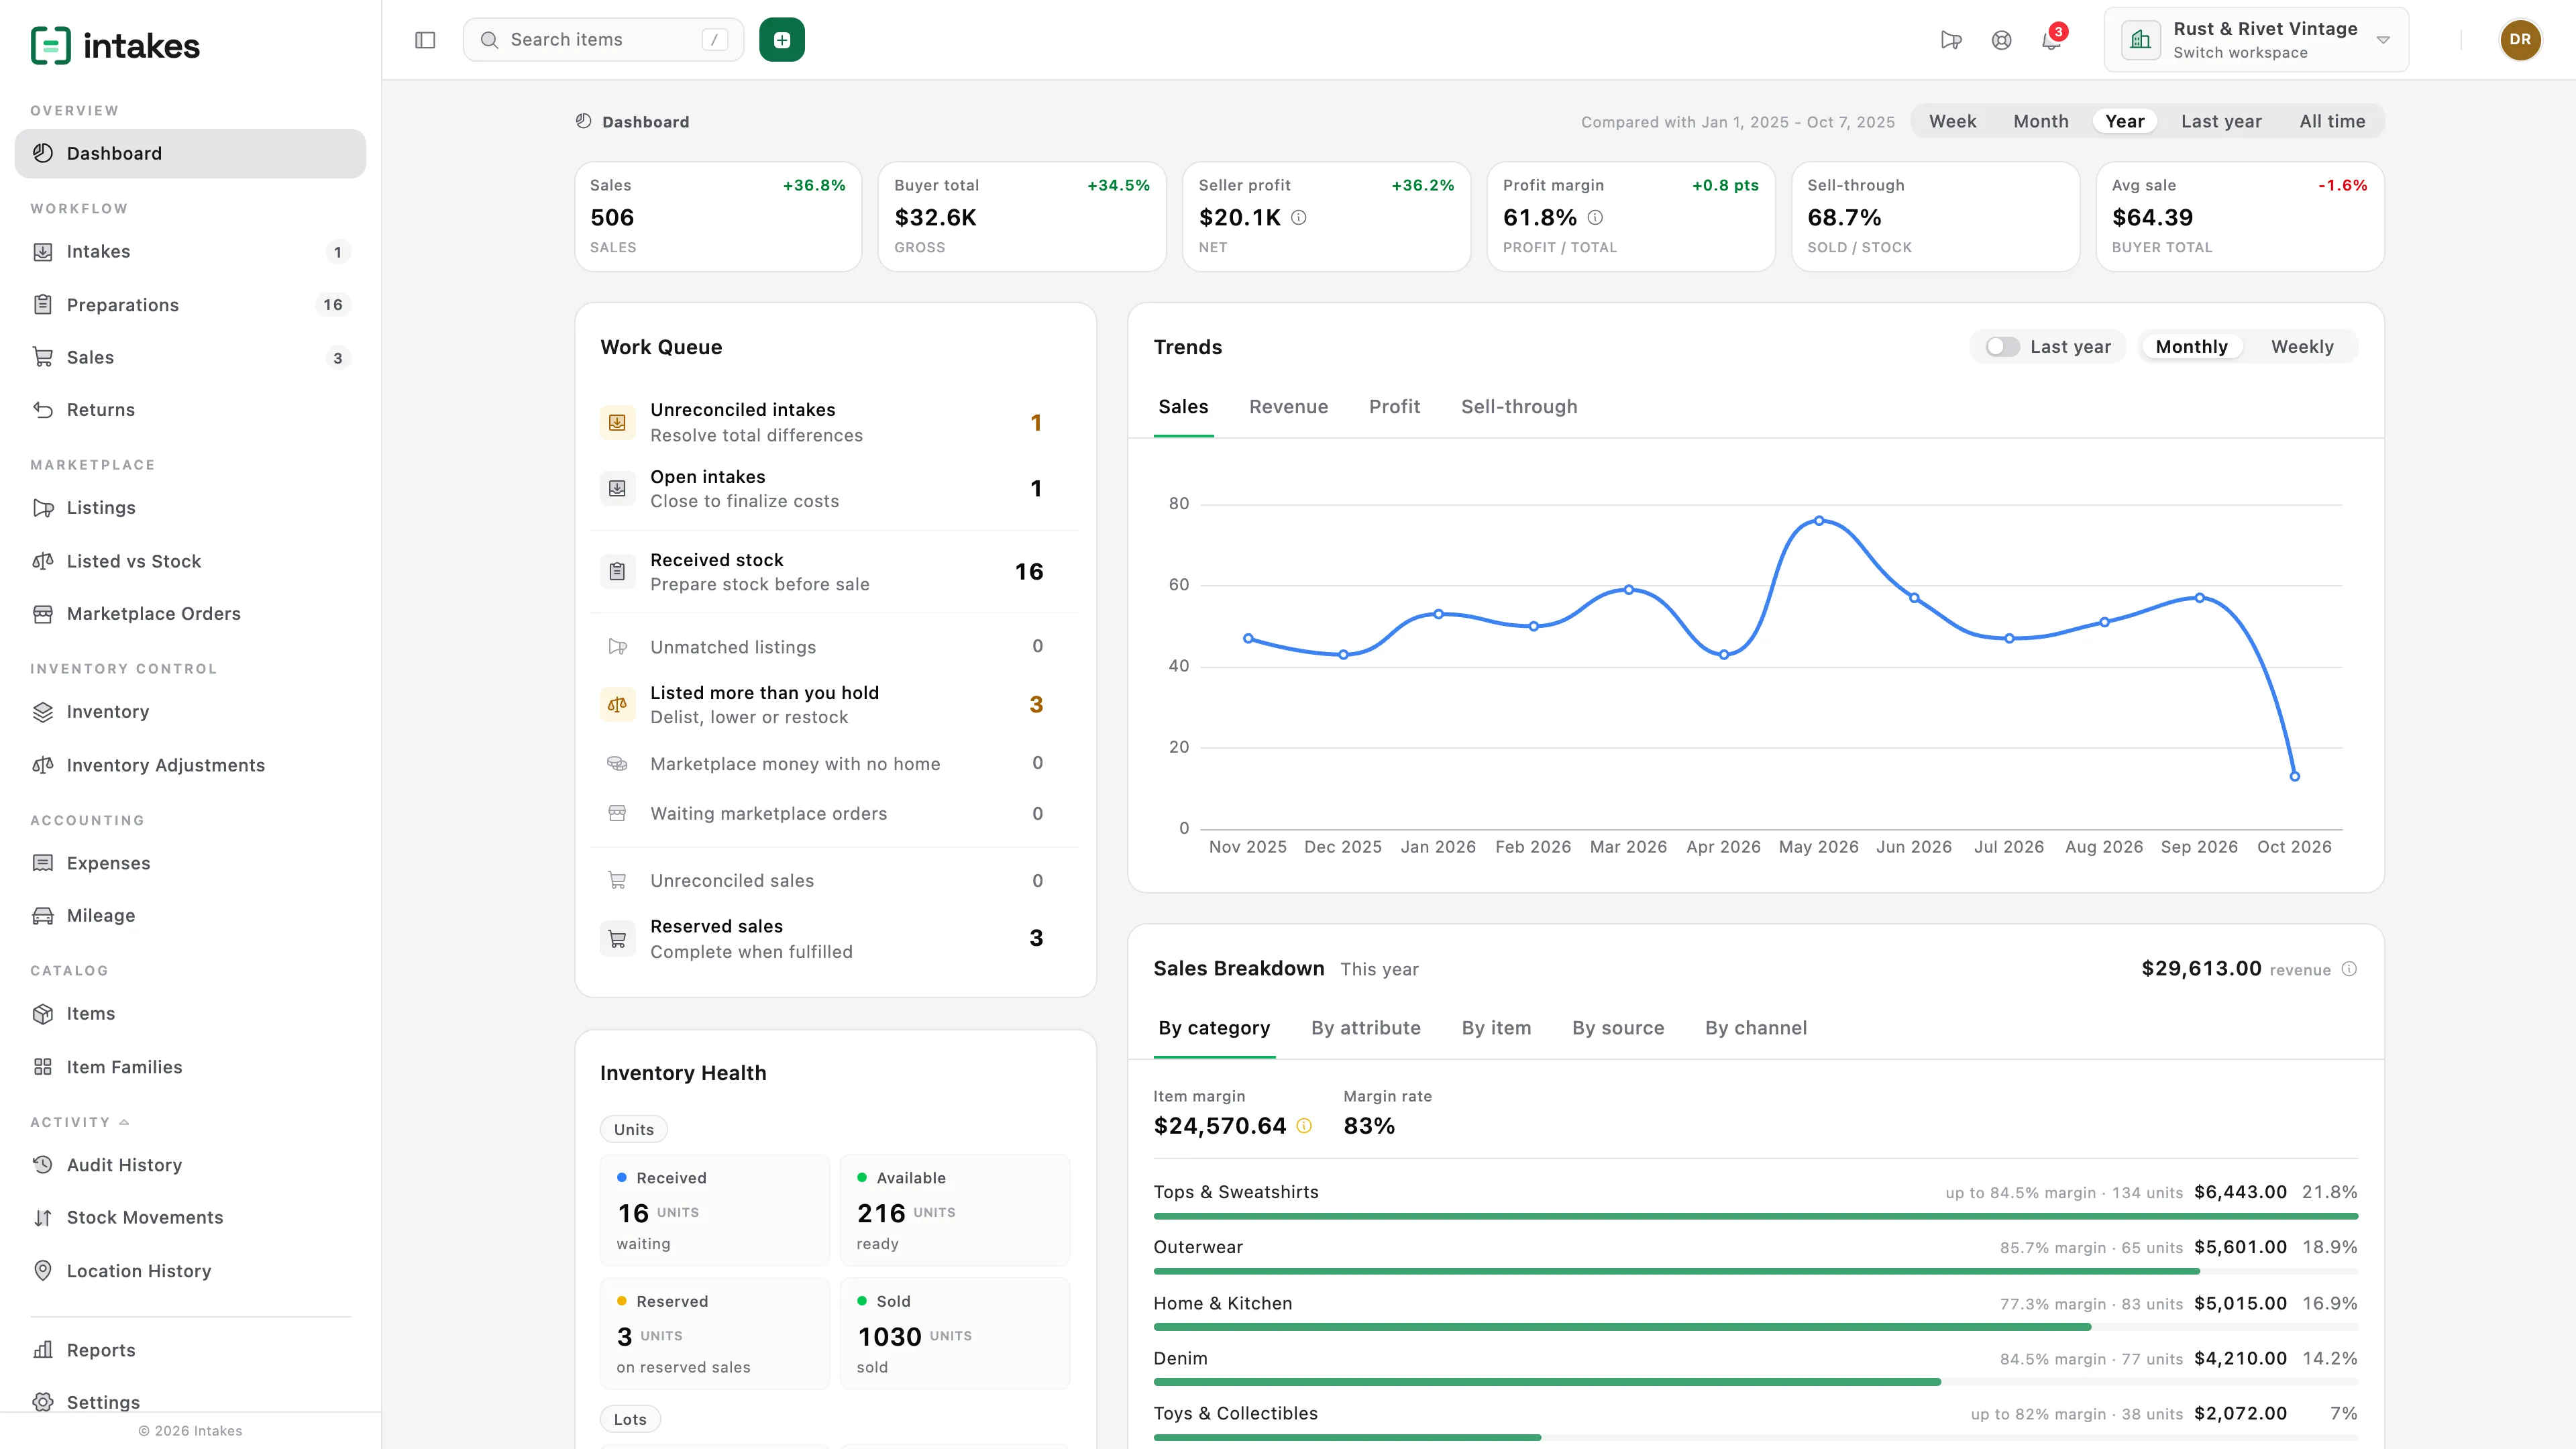The image size is (2576, 1449).
Task: Click the Seller profit info icon
Action: tap(1299, 217)
